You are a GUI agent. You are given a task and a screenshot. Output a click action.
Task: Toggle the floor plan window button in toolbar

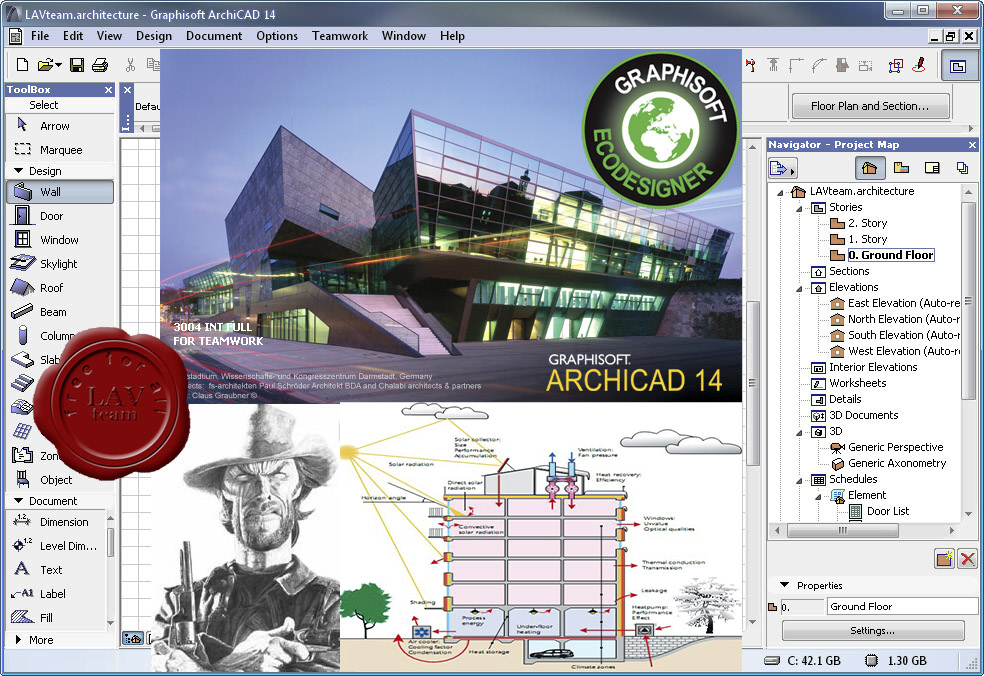pos(958,66)
